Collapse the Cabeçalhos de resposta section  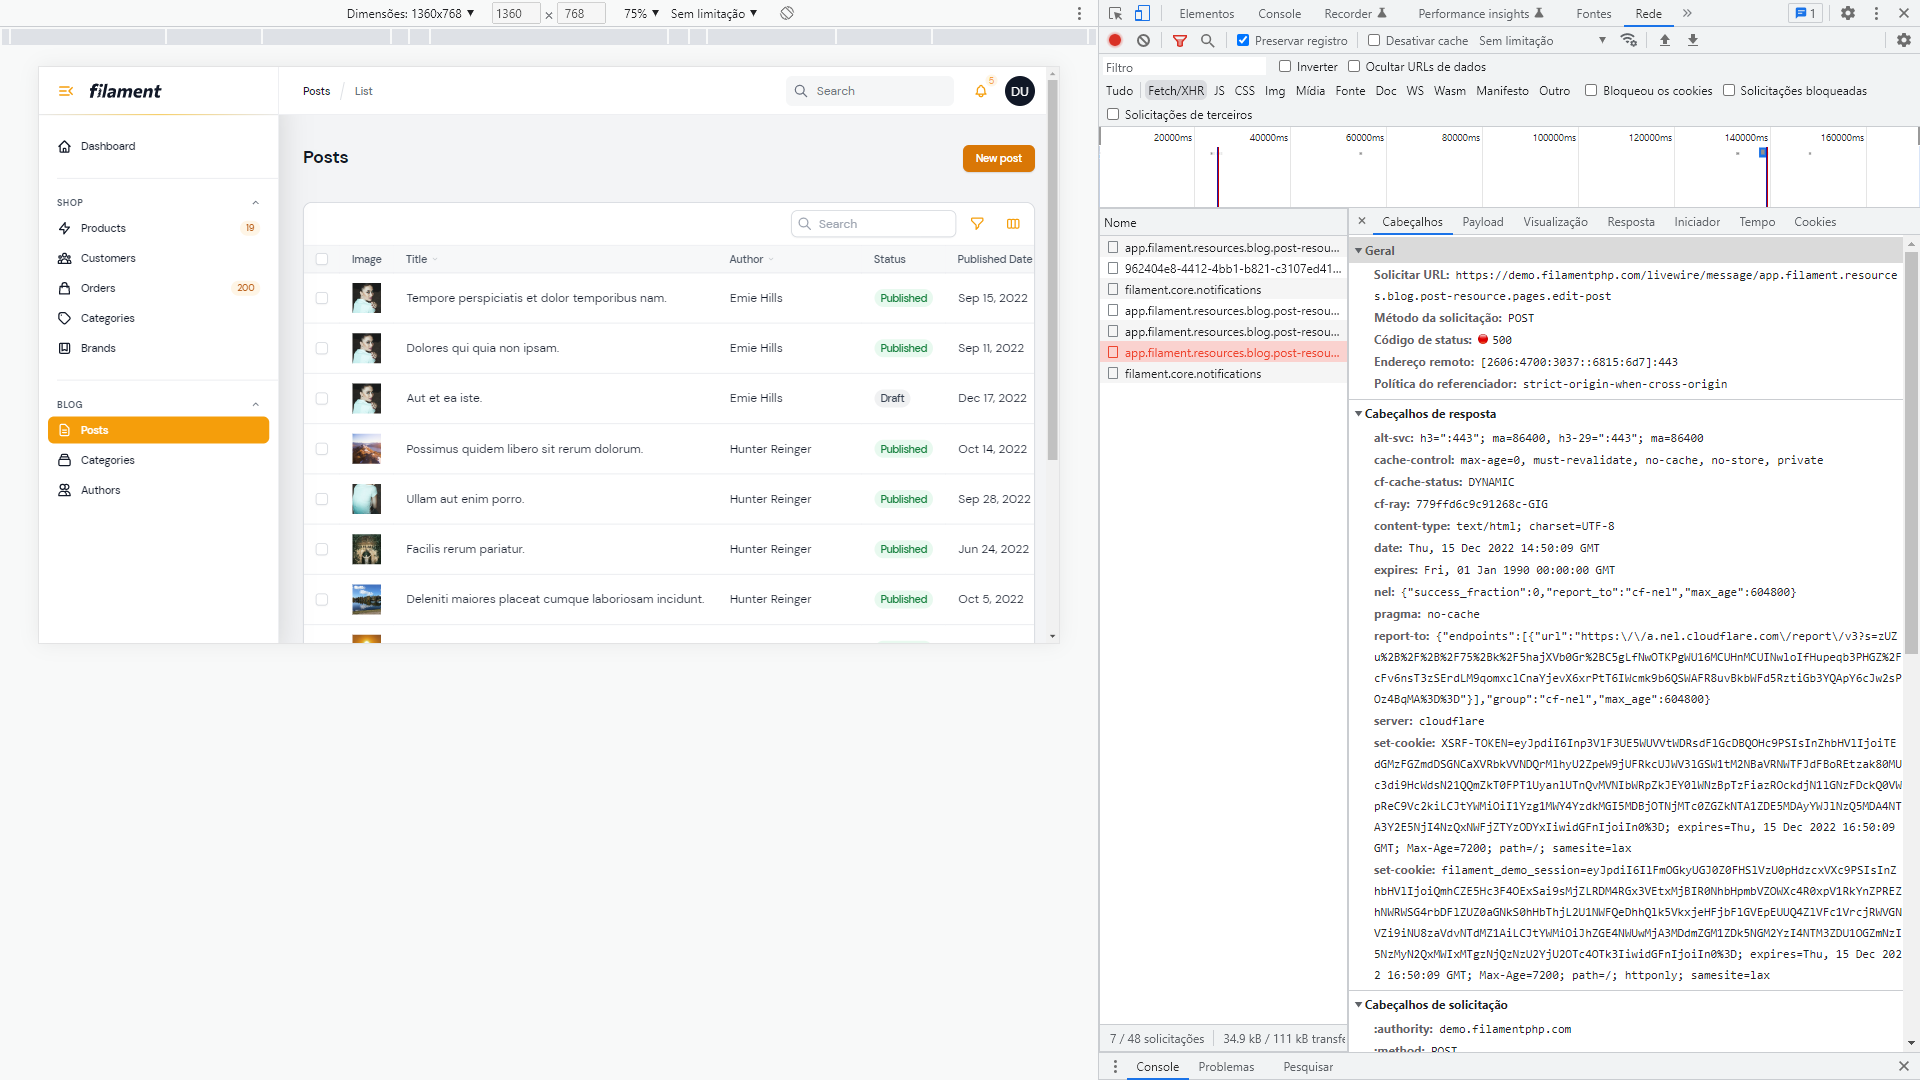coord(1359,413)
